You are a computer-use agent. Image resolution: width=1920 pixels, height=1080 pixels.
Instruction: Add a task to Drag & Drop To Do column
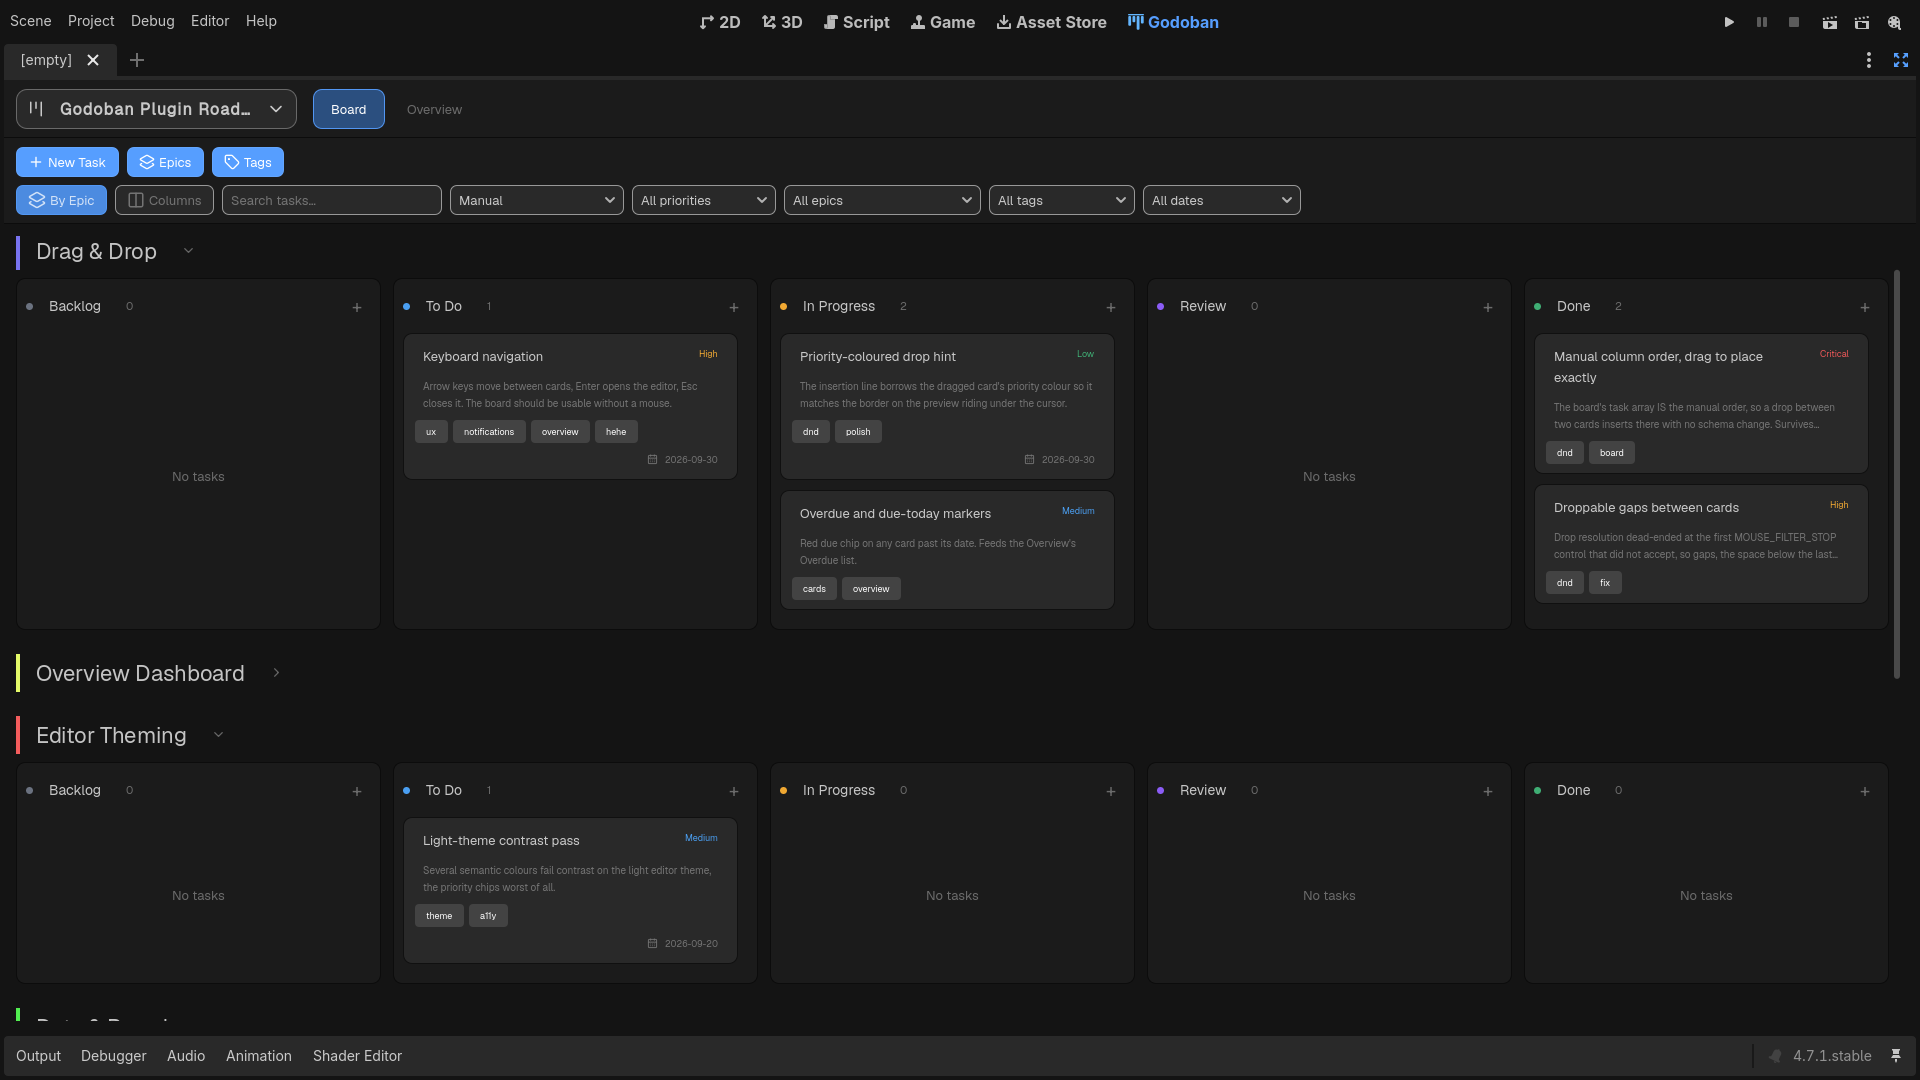734,307
